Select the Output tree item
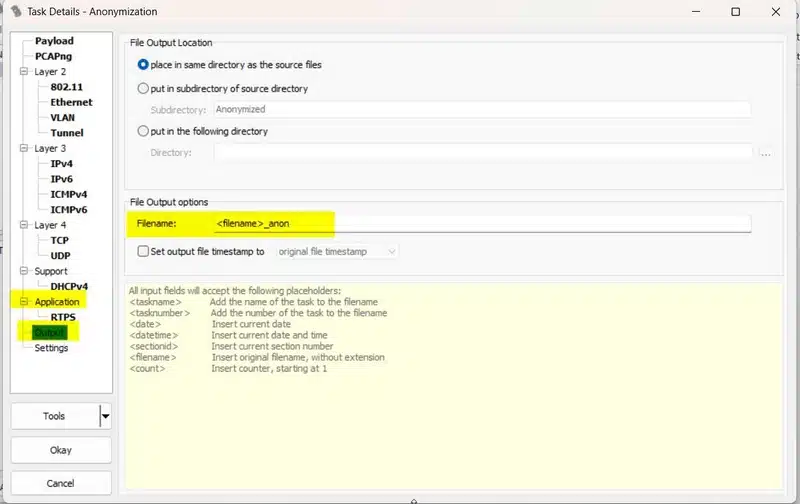Viewport: 800px width, 504px height. pyautogui.click(x=49, y=333)
